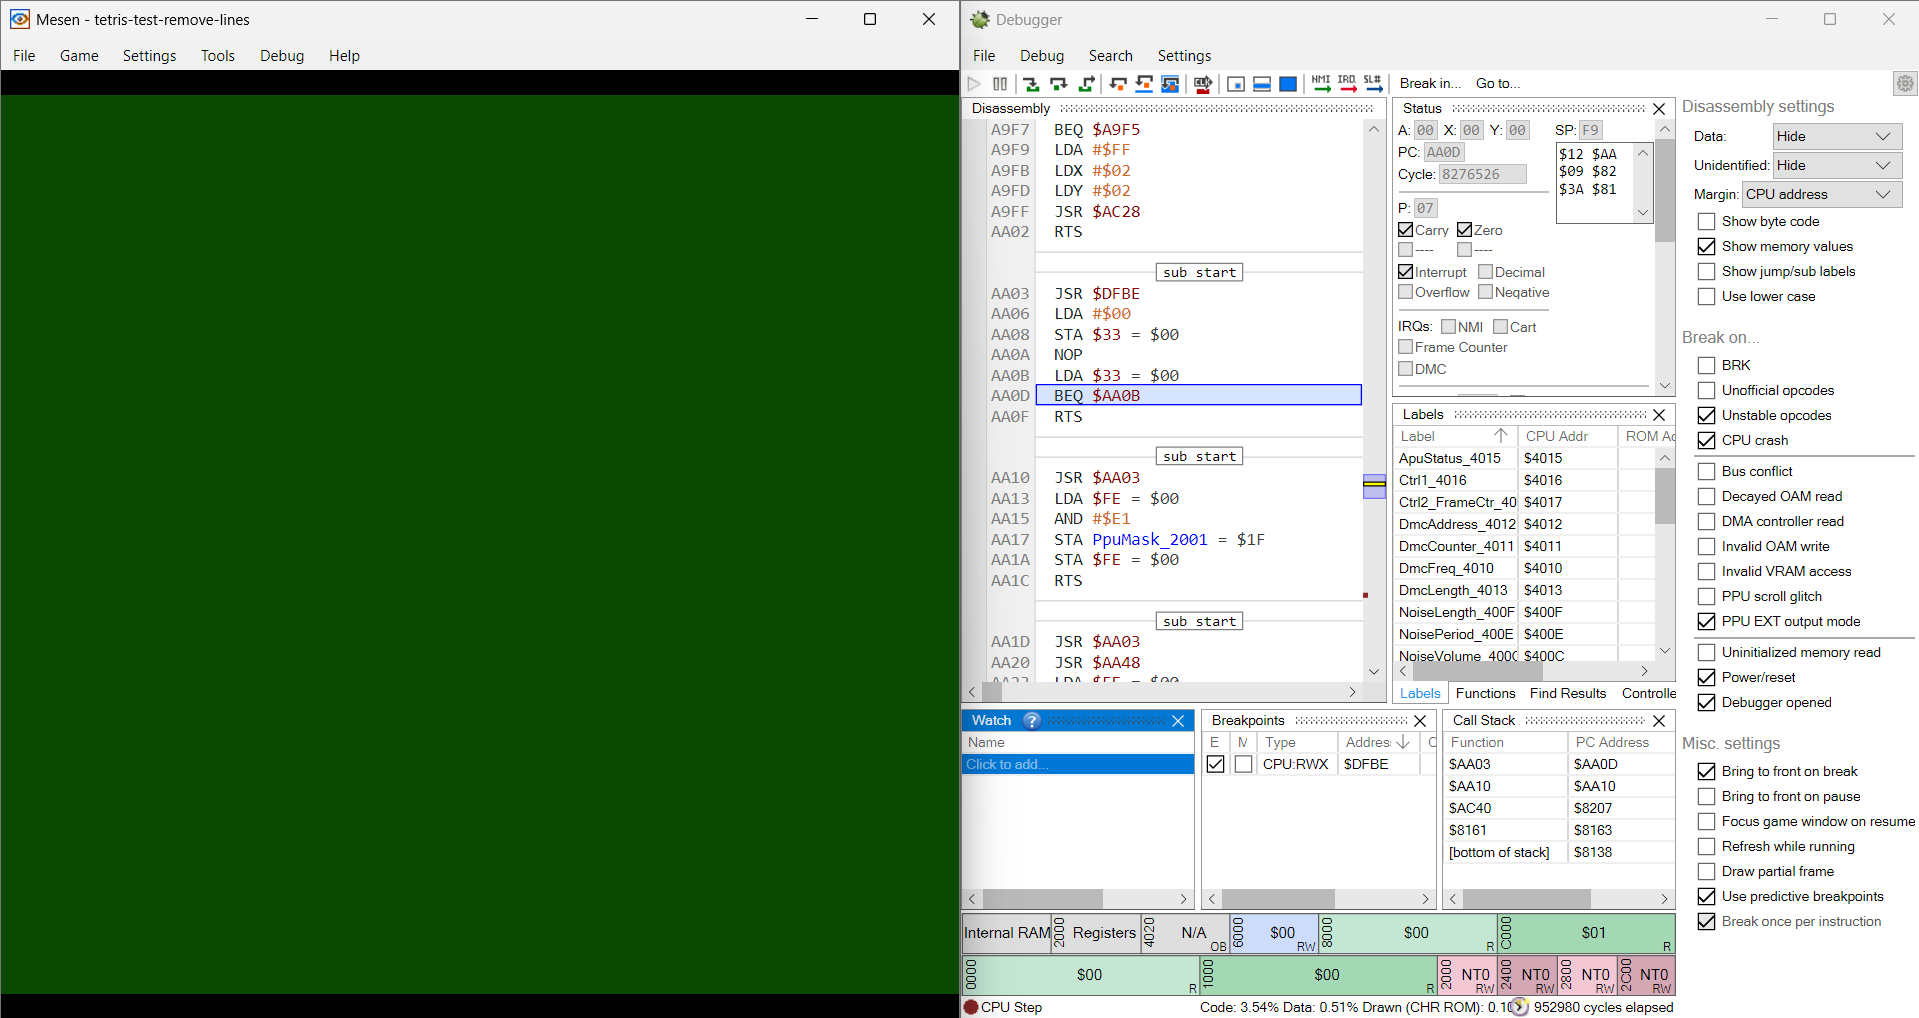
Task: Select the Labels tab
Action: [1420, 693]
